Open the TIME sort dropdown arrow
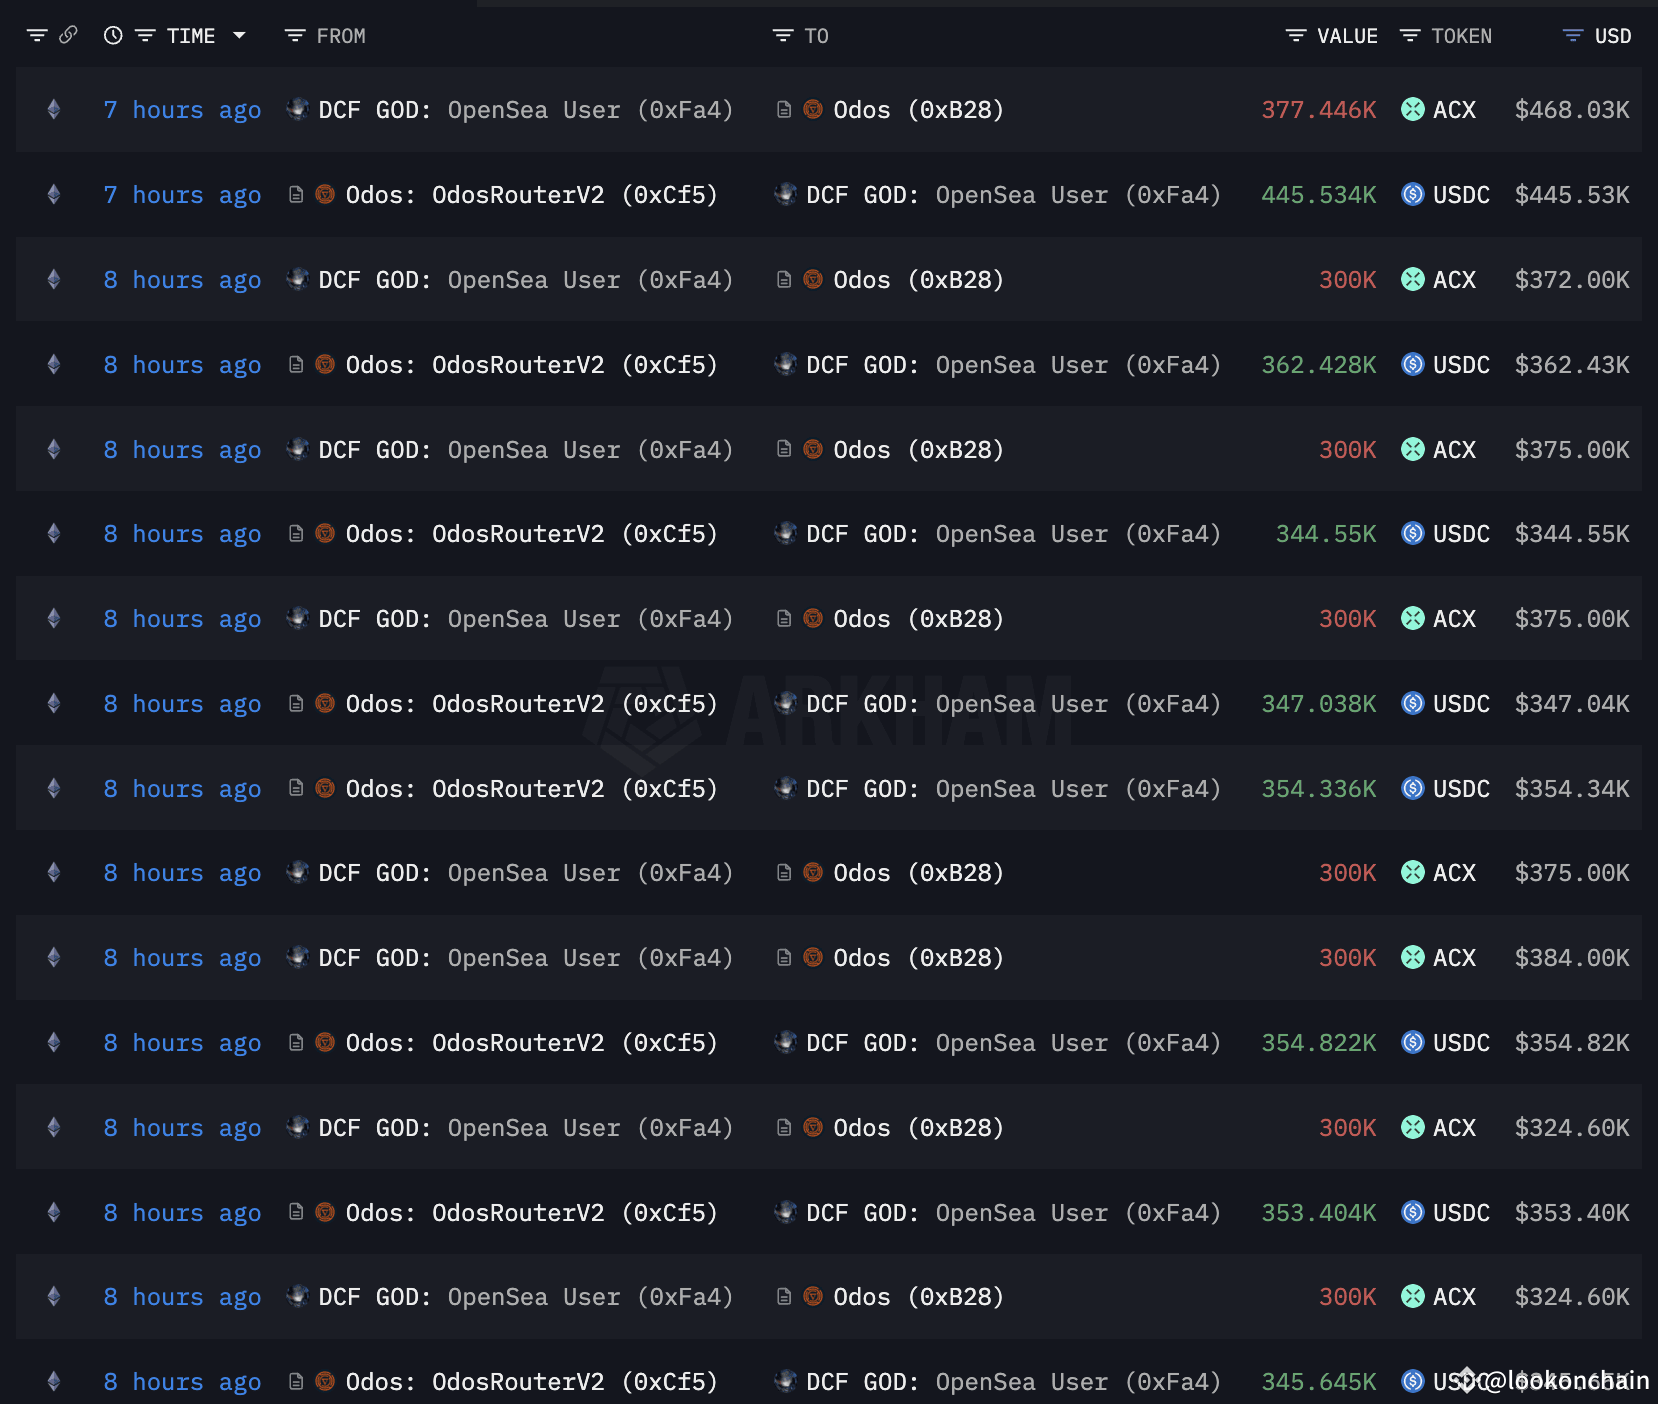This screenshot has height=1404, width=1658. (x=239, y=35)
